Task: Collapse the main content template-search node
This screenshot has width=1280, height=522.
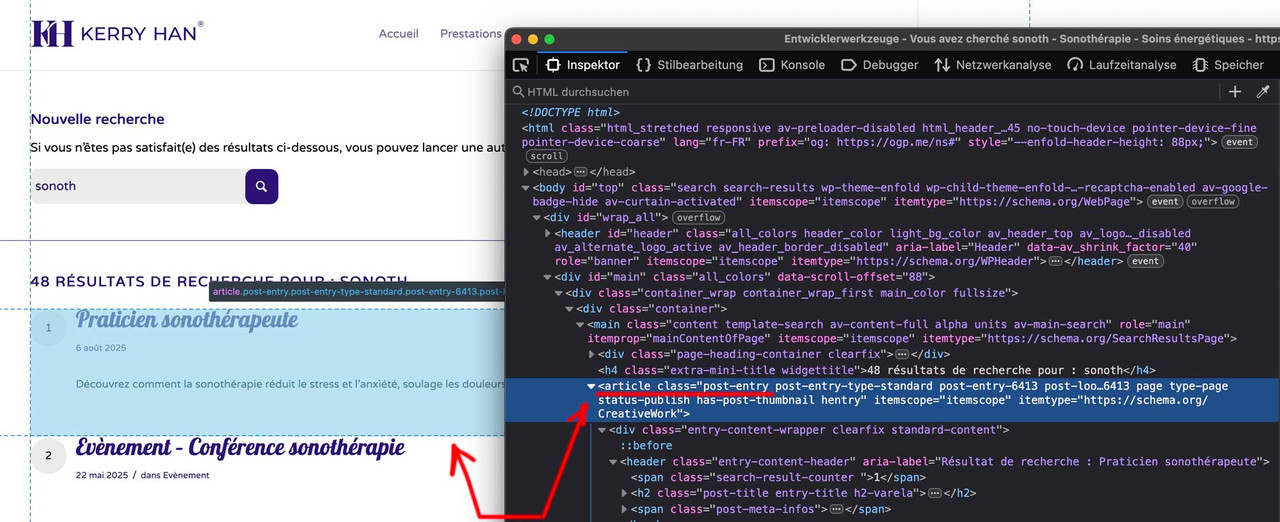Action: 581,325
